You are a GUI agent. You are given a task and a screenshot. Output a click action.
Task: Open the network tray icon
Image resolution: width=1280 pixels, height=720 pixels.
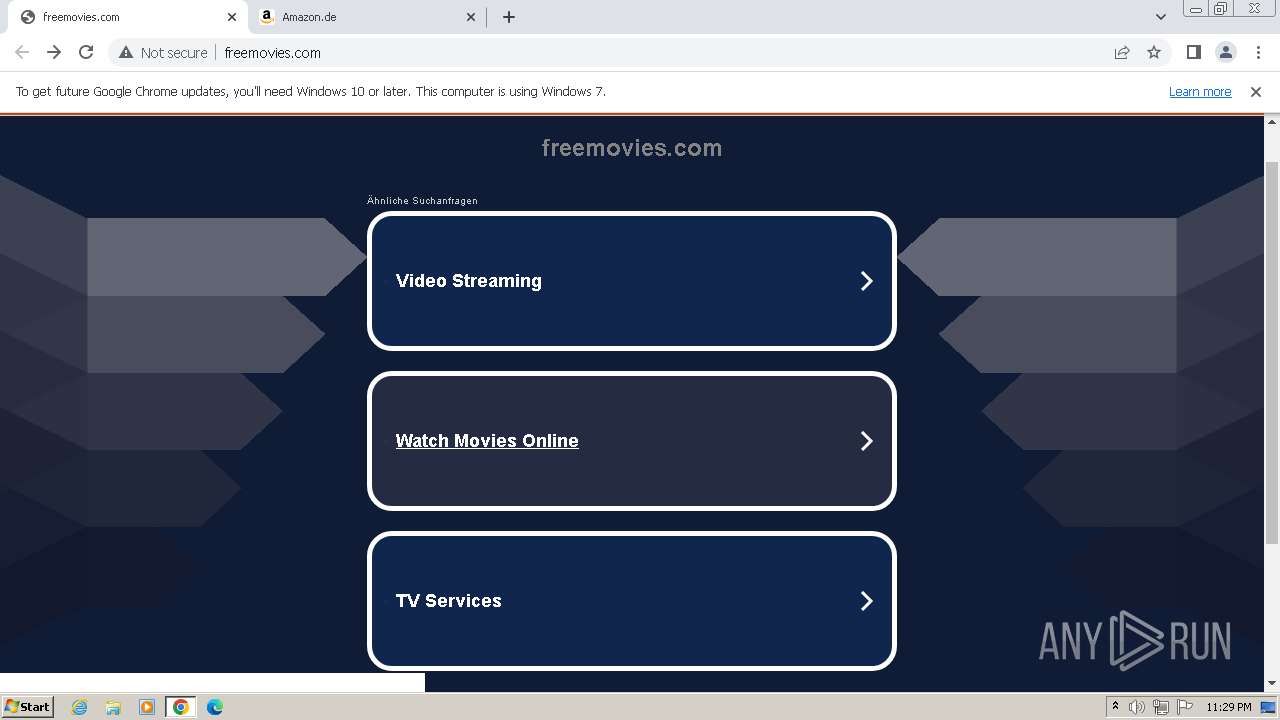click(1161, 707)
